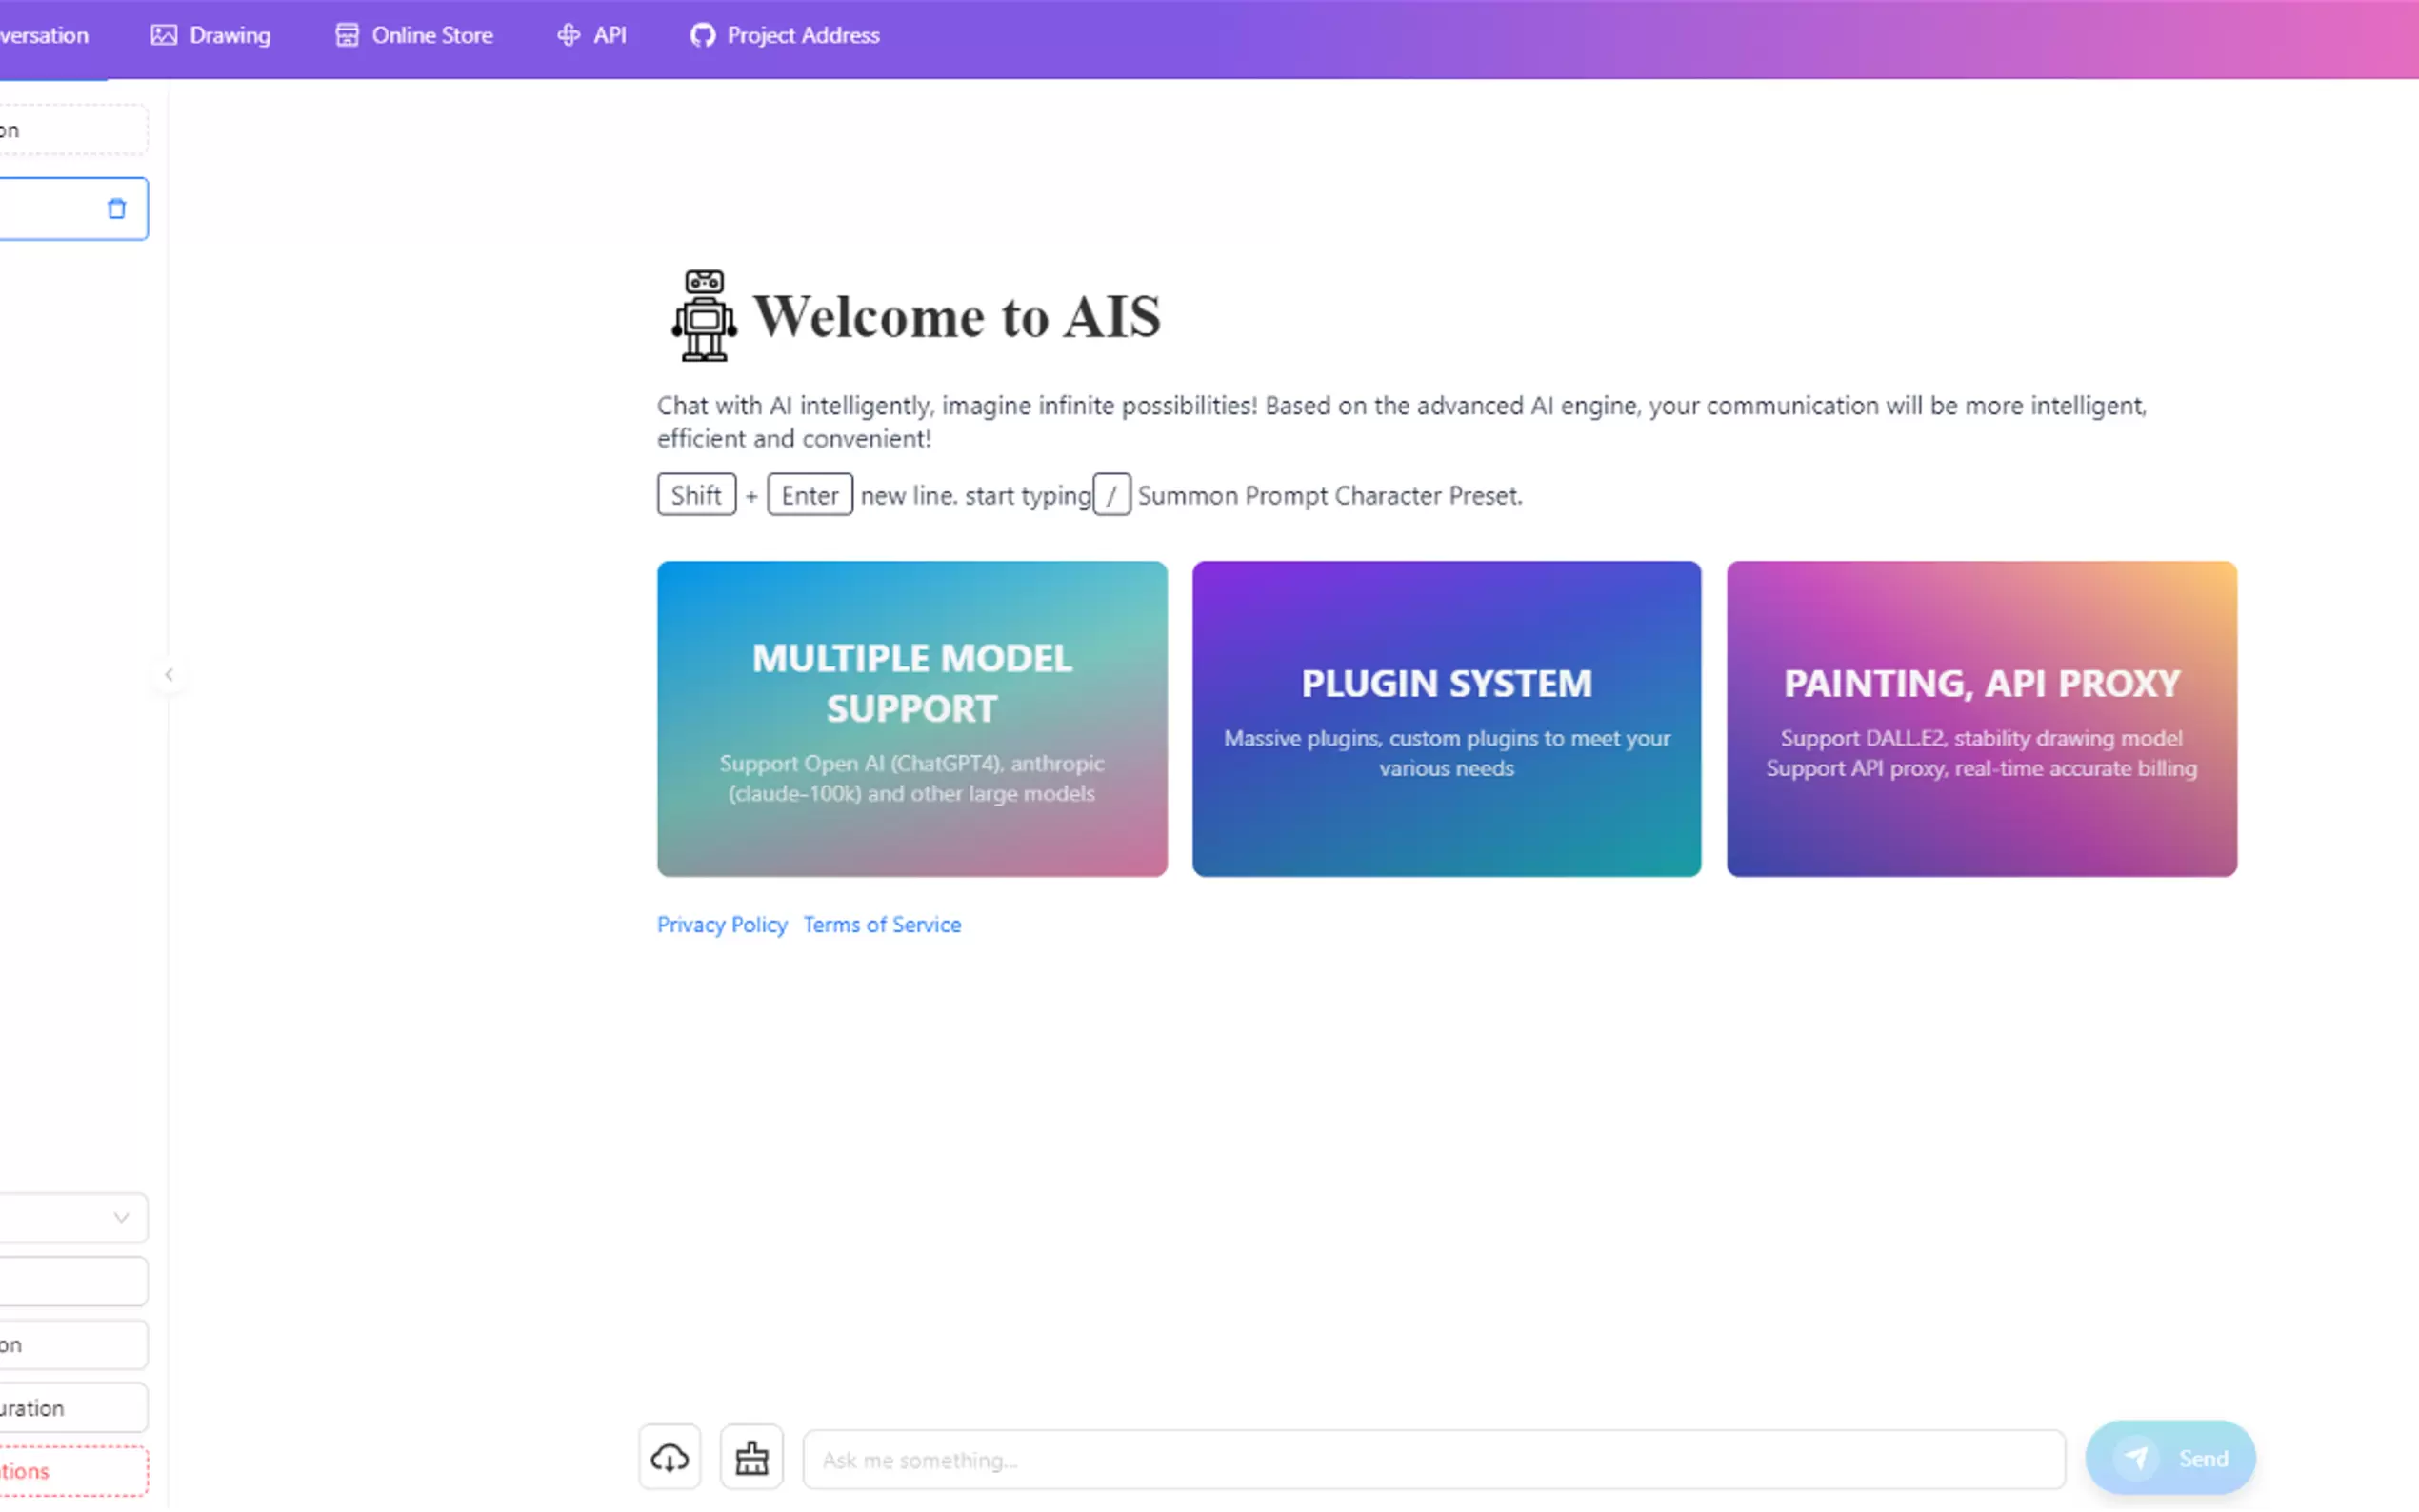Click the Plugin System card
2419x1512 pixels.
coord(1446,719)
